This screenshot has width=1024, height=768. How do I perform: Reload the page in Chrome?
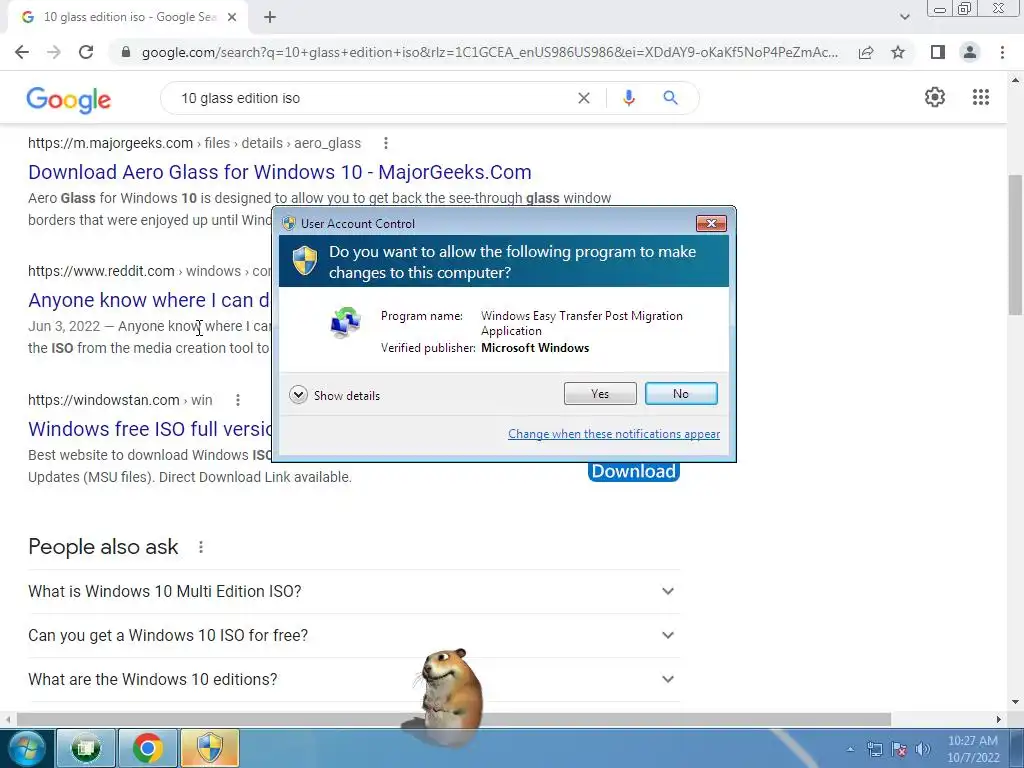[x=86, y=52]
